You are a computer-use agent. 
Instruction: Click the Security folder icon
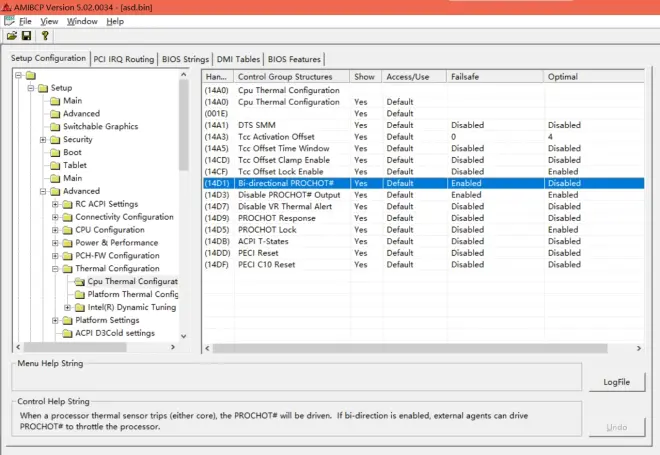(55, 140)
